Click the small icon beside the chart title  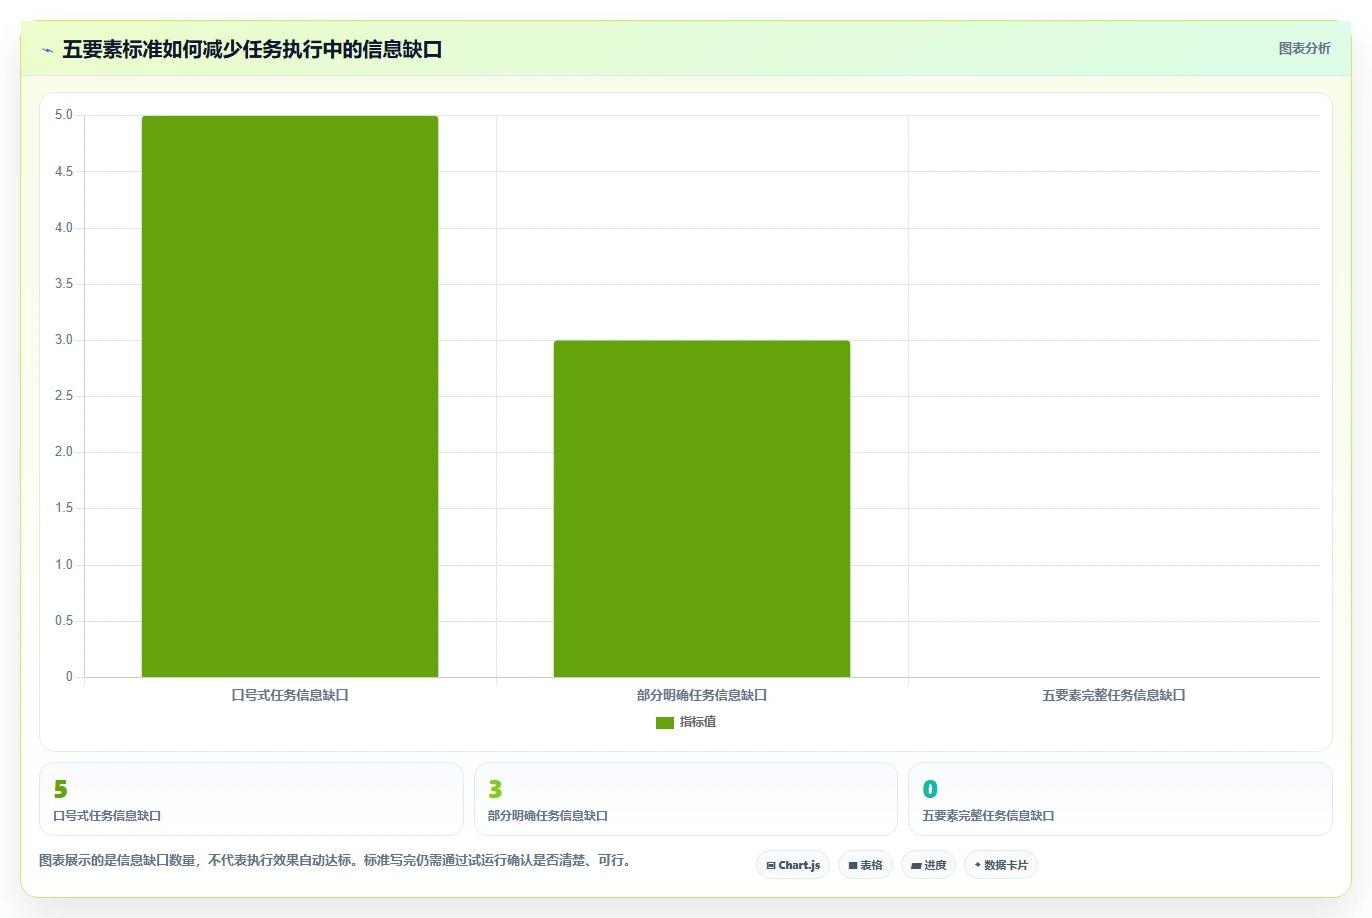coord(47,50)
